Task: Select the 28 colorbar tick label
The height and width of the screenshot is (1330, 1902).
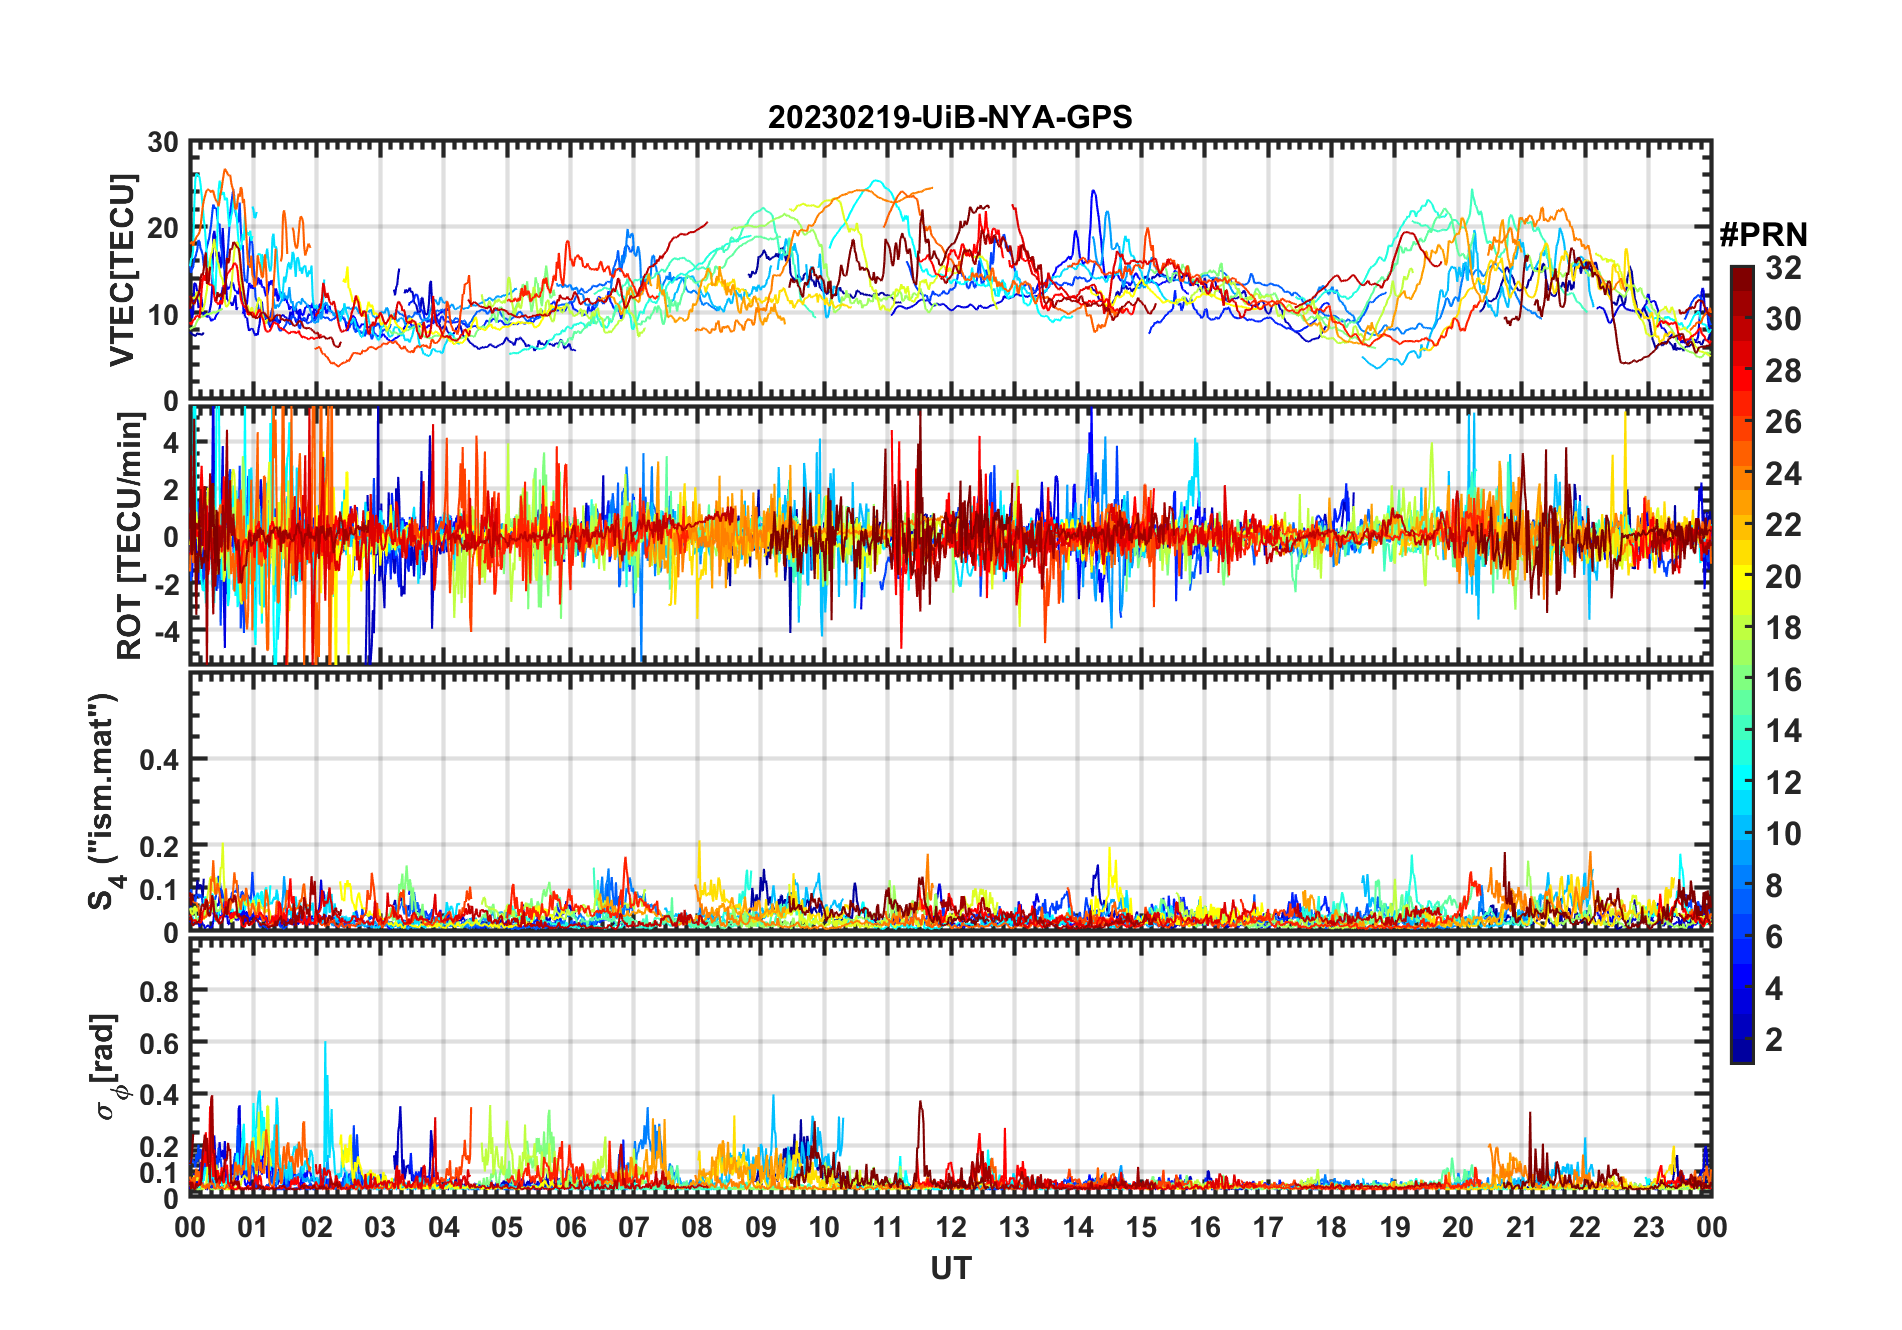Action: [x=1783, y=370]
